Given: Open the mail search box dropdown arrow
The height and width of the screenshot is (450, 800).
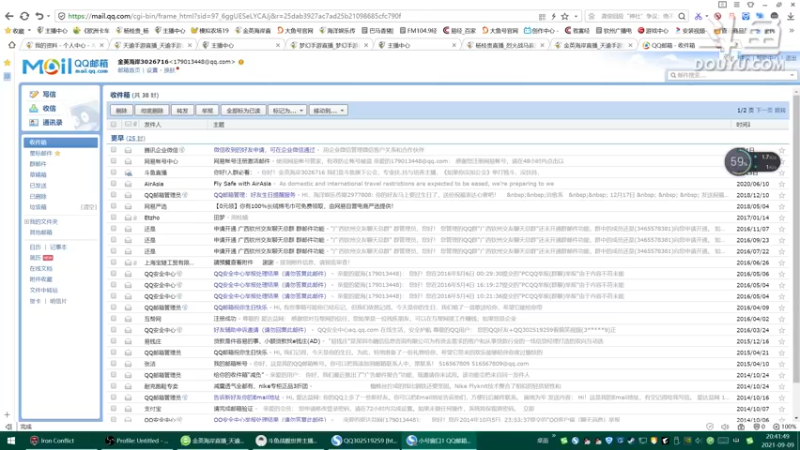Looking at the screenshot, I should (x=792, y=75).
